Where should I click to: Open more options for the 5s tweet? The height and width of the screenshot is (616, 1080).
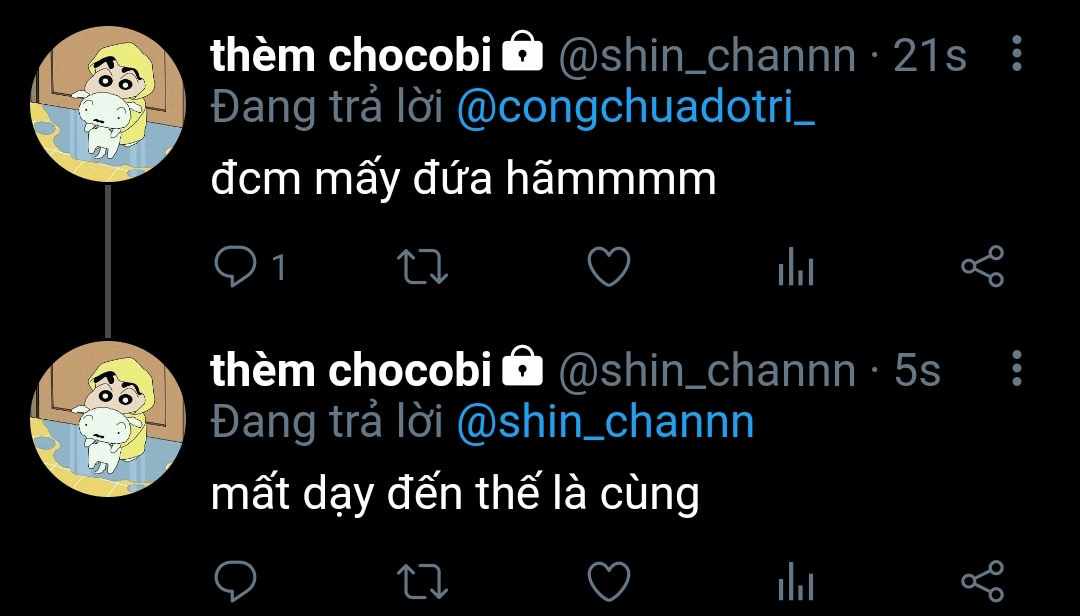[x=1016, y=369]
